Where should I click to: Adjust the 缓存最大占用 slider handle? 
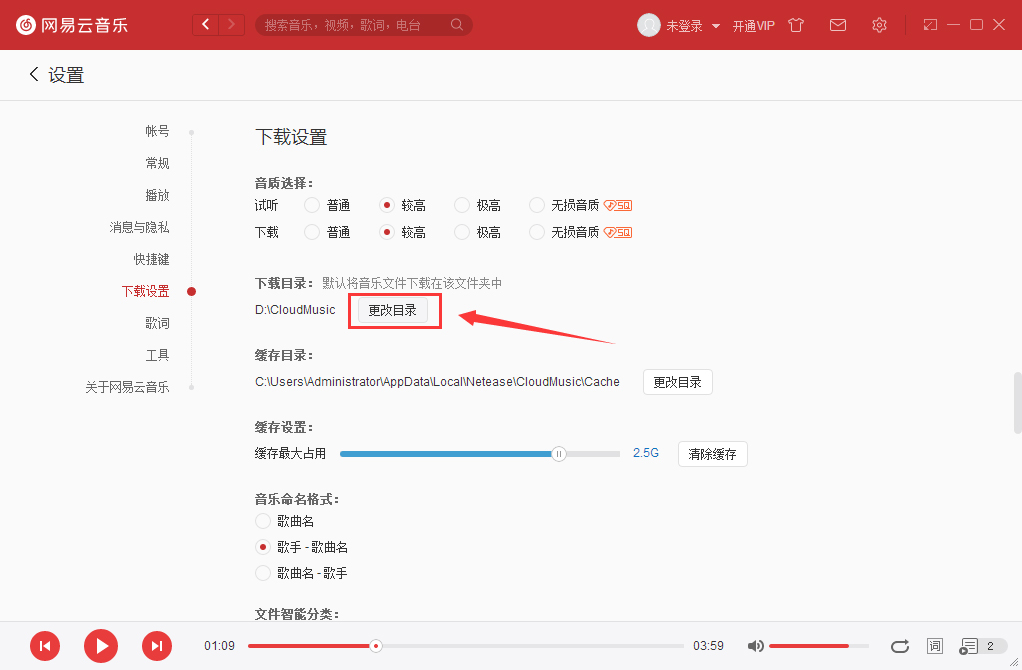pos(559,453)
